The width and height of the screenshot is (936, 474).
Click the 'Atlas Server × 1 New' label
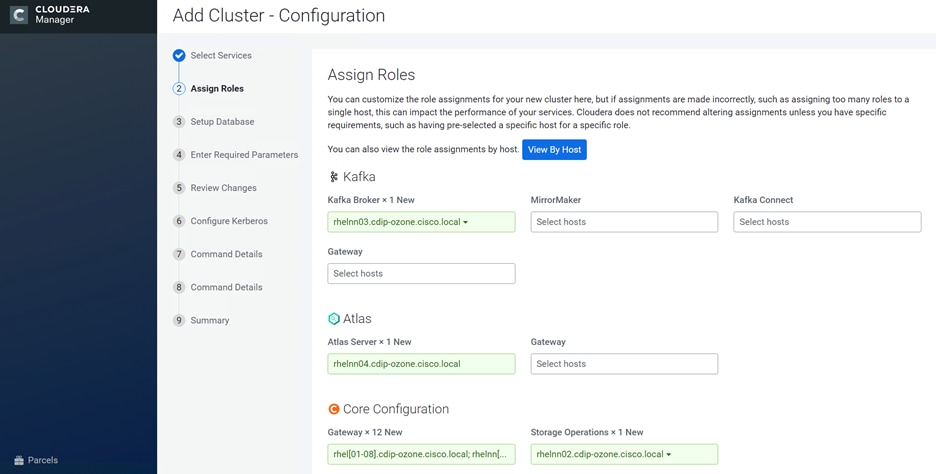[x=370, y=342]
